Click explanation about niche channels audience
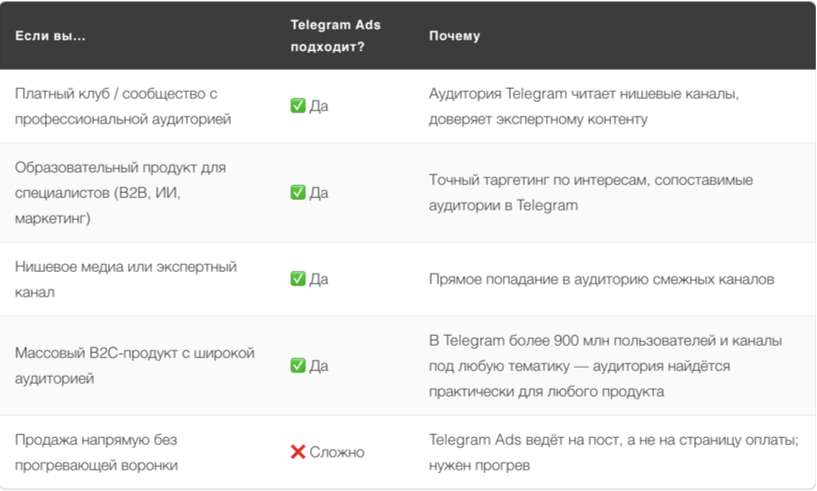Image resolution: width=817 pixels, height=491 pixels. tap(584, 106)
